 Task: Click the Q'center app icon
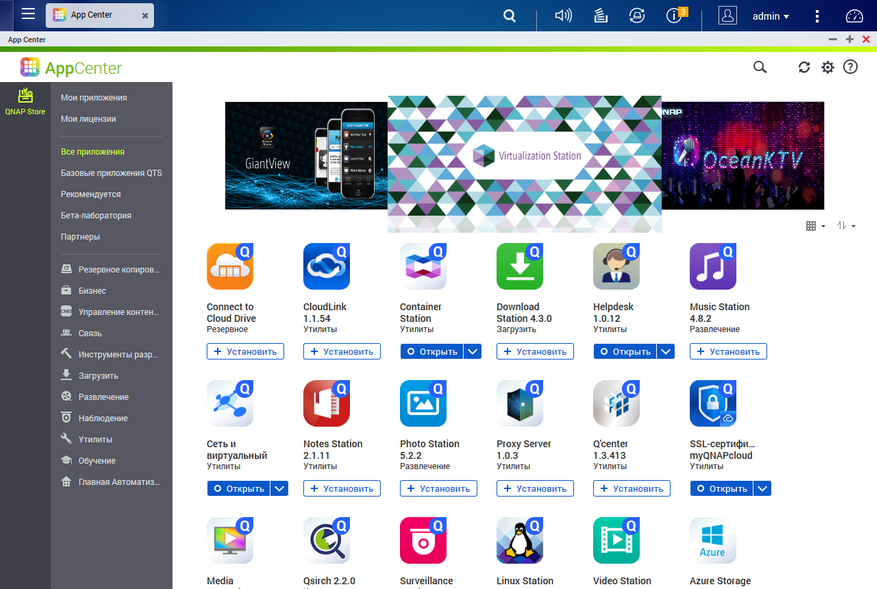(x=616, y=403)
